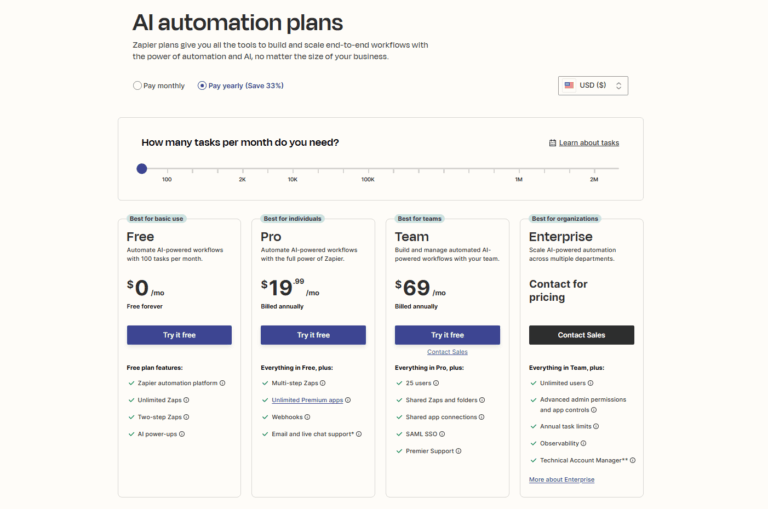
Task: Click info icon next to Multi-step Zaps
Action: pyautogui.click(x=323, y=383)
